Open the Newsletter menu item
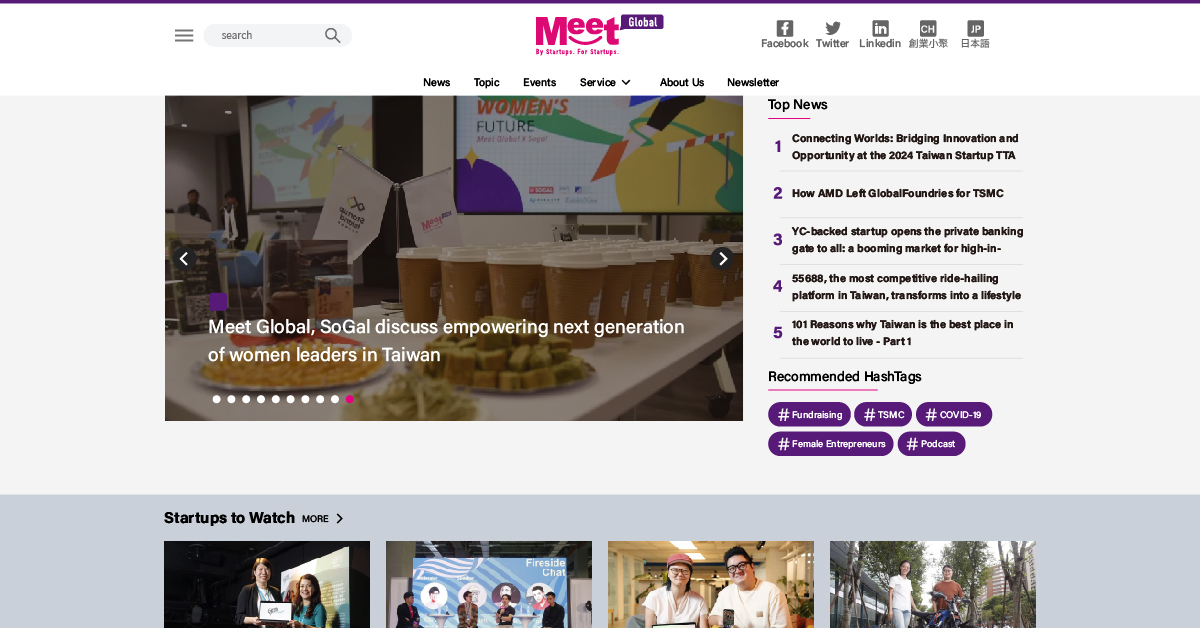Image resolution: width=1200 pixels, height=628 pixels. tap(753, 82)
